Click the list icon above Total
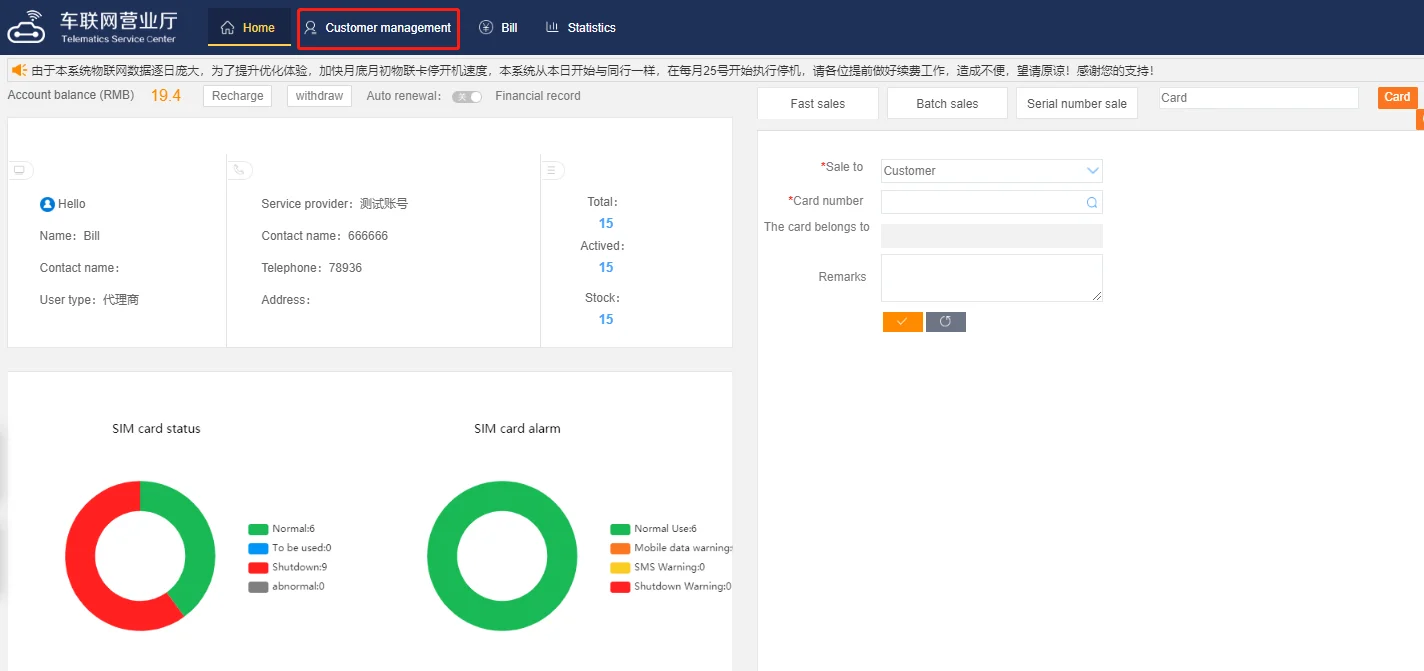1424x671 pixels. point(550,170)
